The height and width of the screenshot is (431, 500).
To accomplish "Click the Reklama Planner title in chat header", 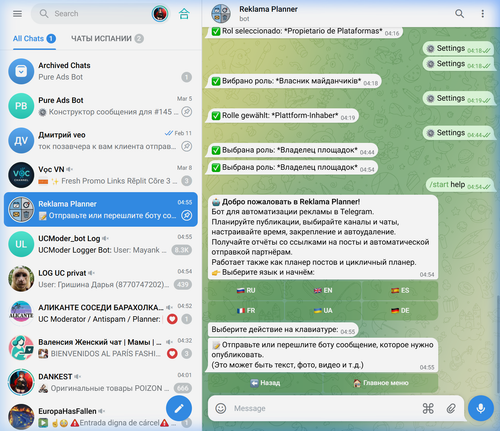I will click(268, 9).
